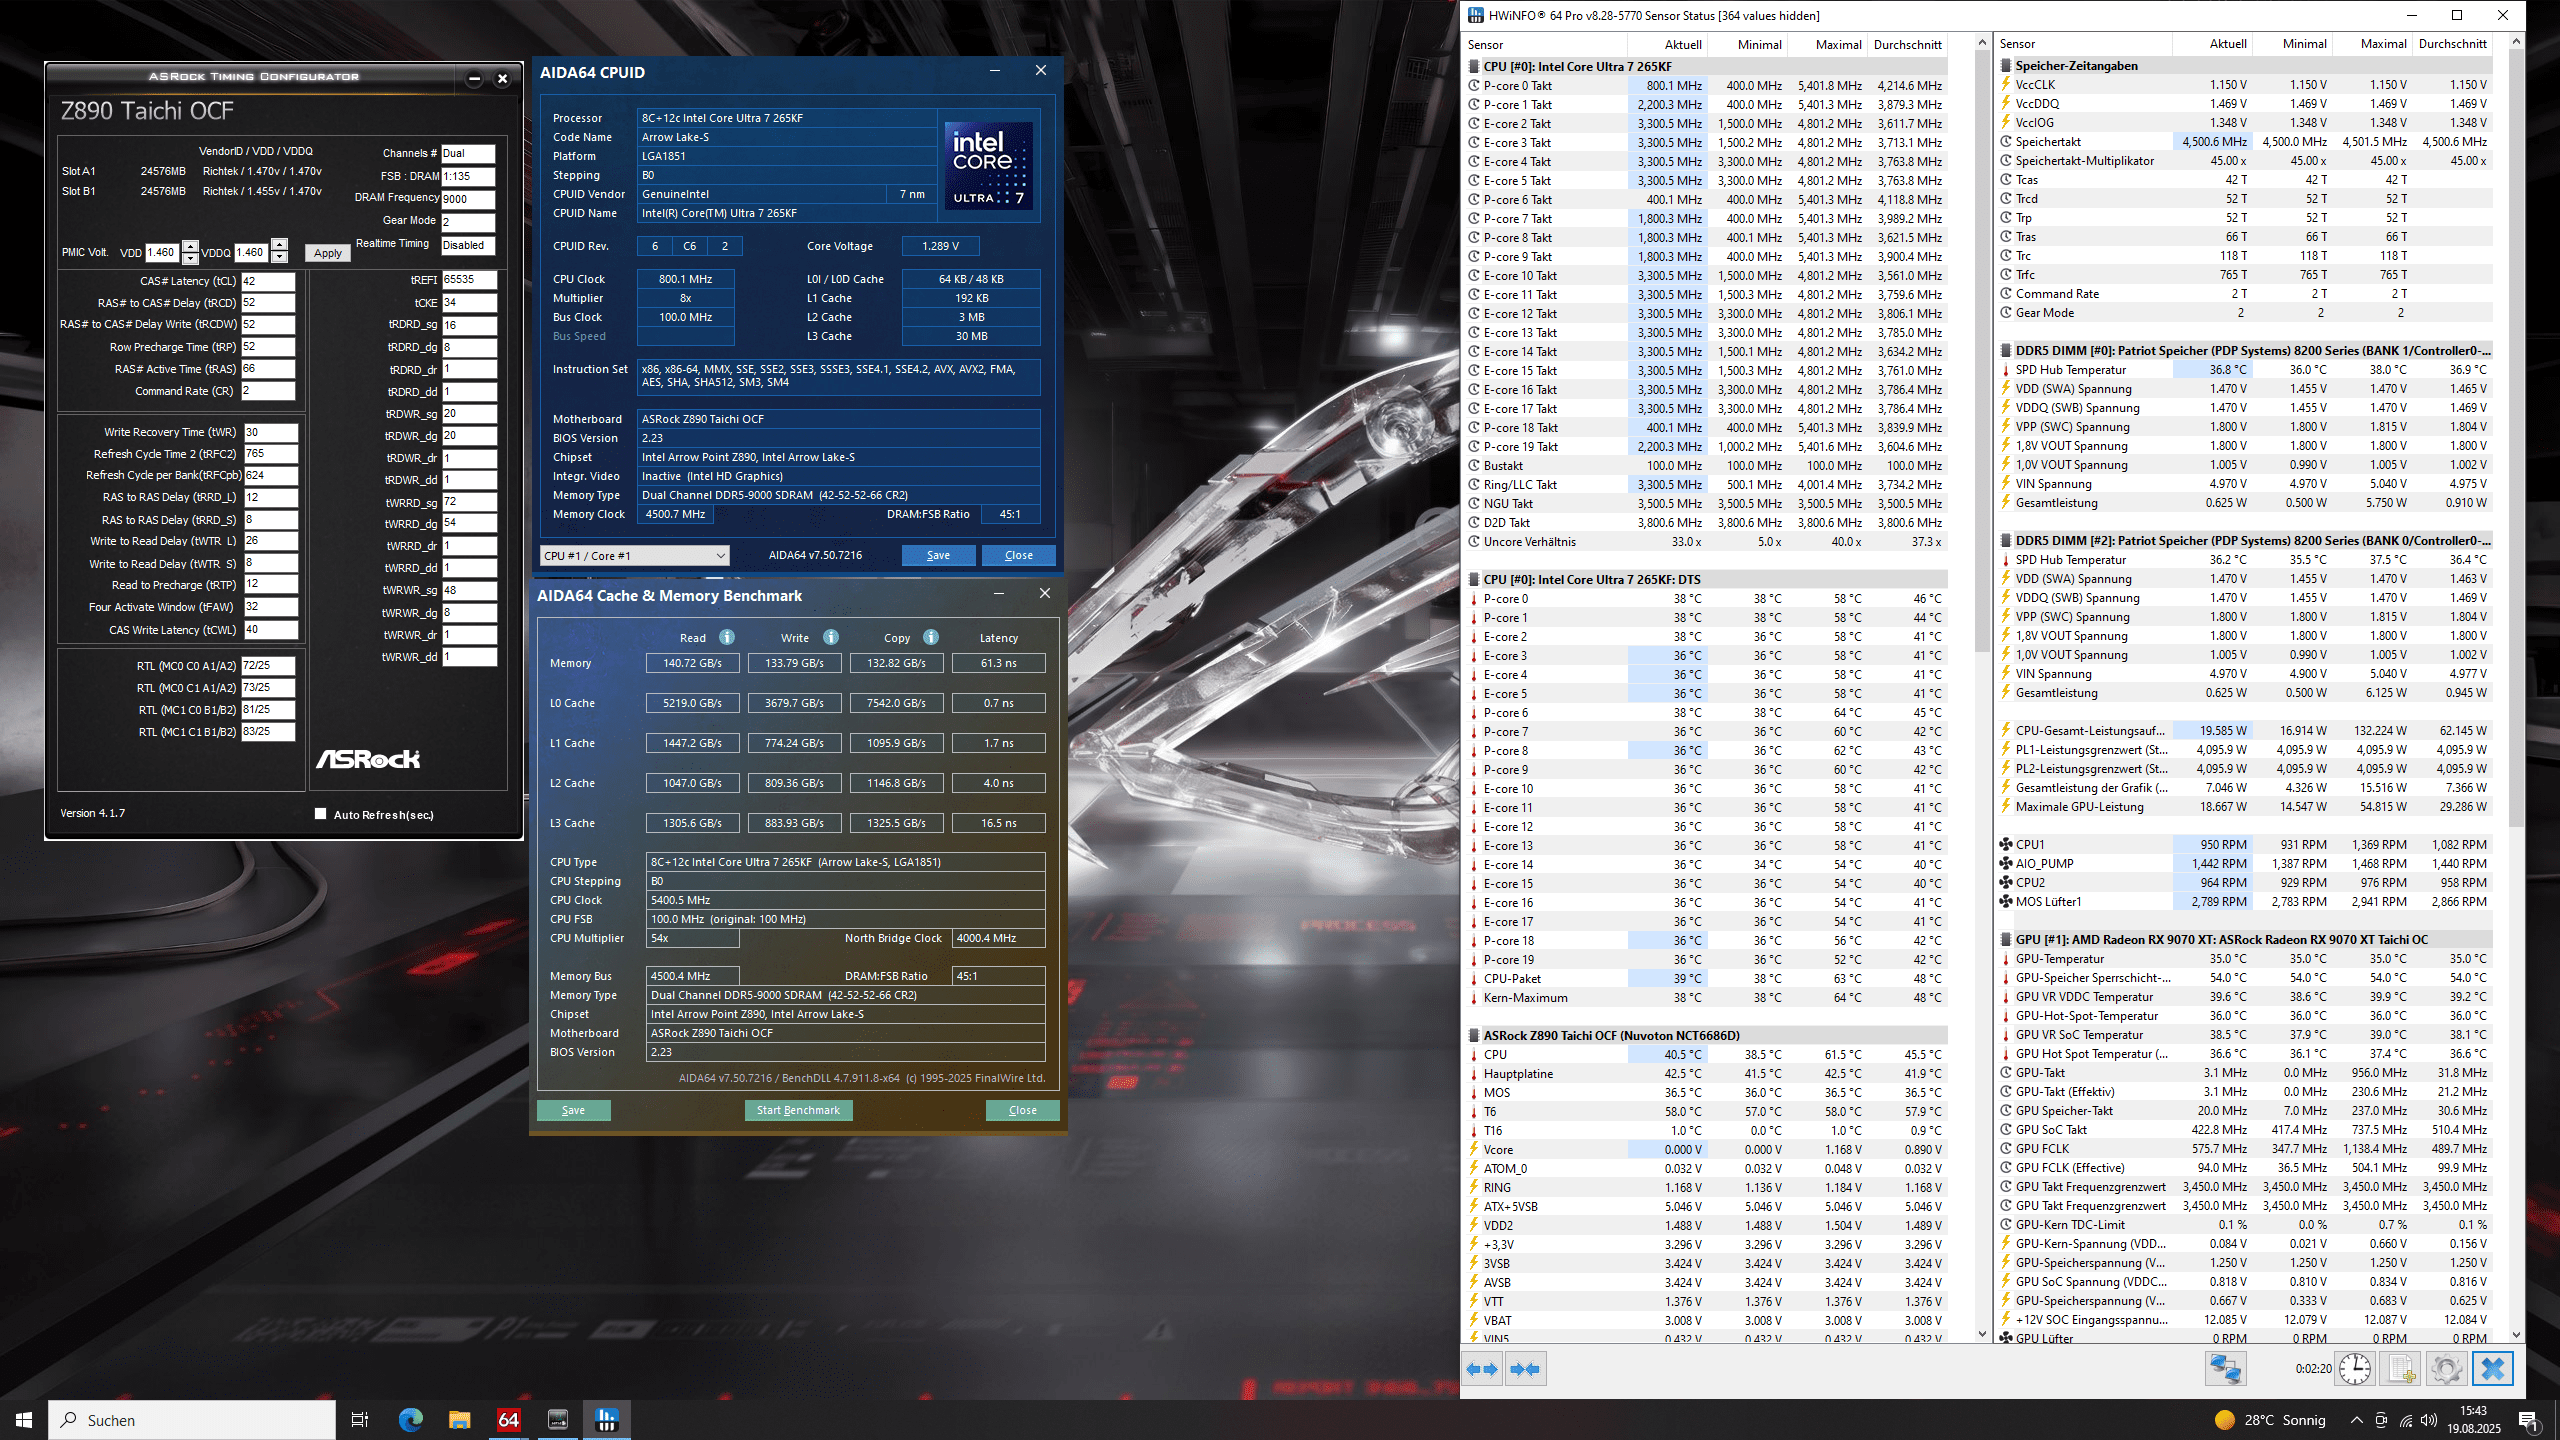Open HWiNFO remote network monitoring icon
2560x1440 pixels.
[x=2226, y=1369]
